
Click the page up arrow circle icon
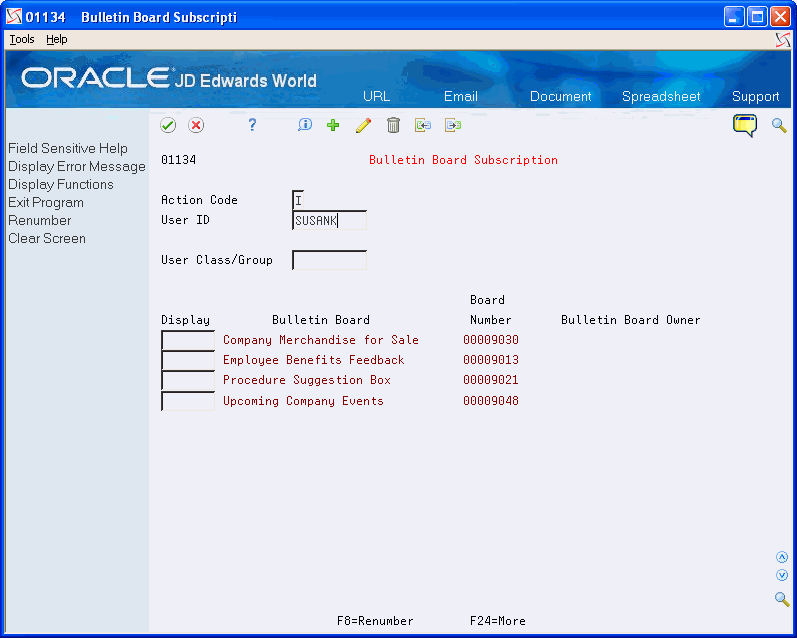click(782, 557)
